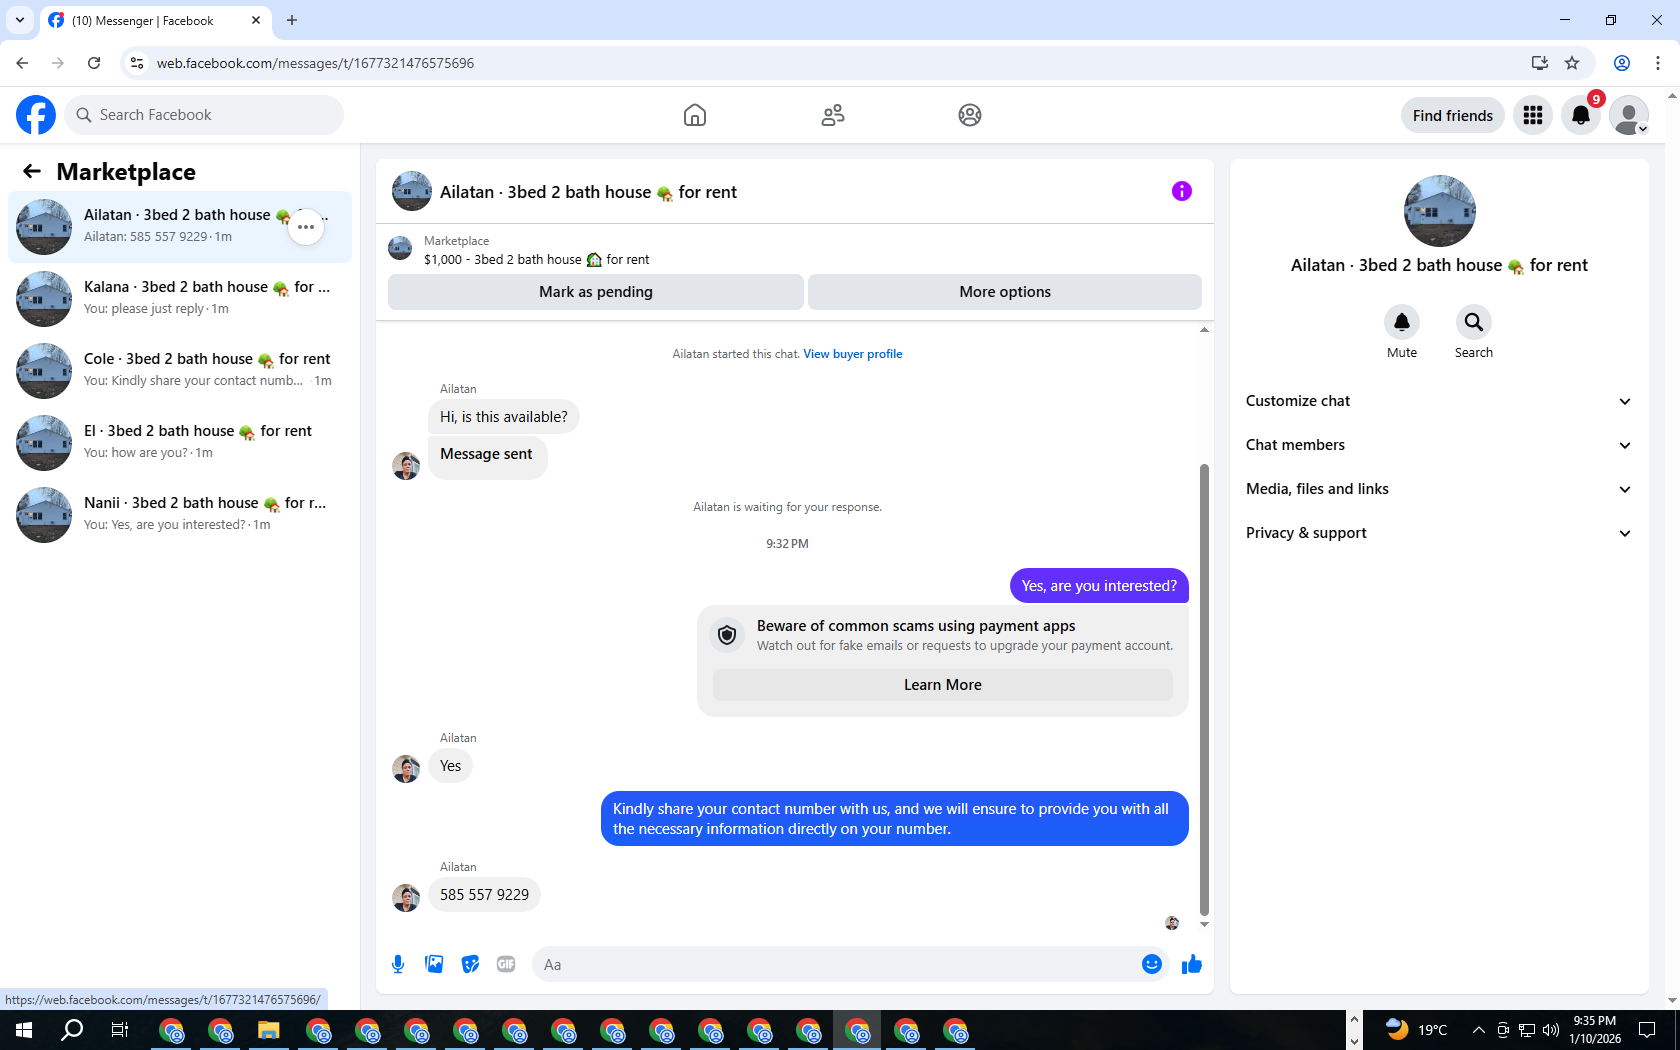Image resolution: width=1680 pixels, height=1050 pixels.
Task: Click the shield icon in scam warning
Action: (727, 635)
